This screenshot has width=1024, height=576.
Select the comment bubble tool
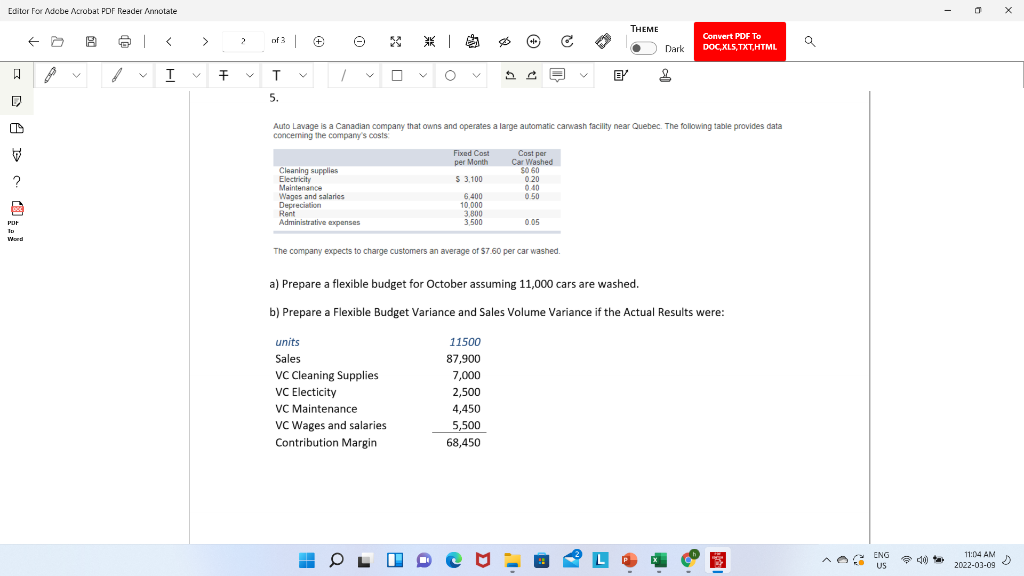[x=559, y=75]
